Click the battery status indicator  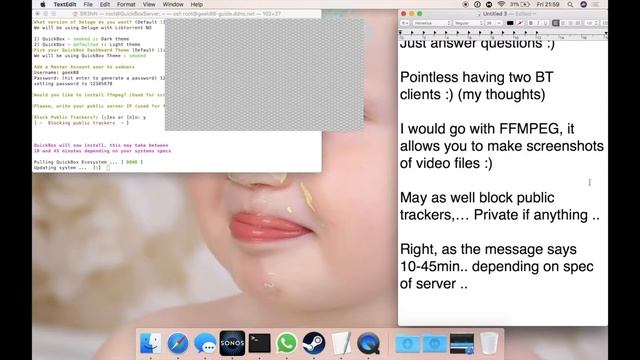520,4
